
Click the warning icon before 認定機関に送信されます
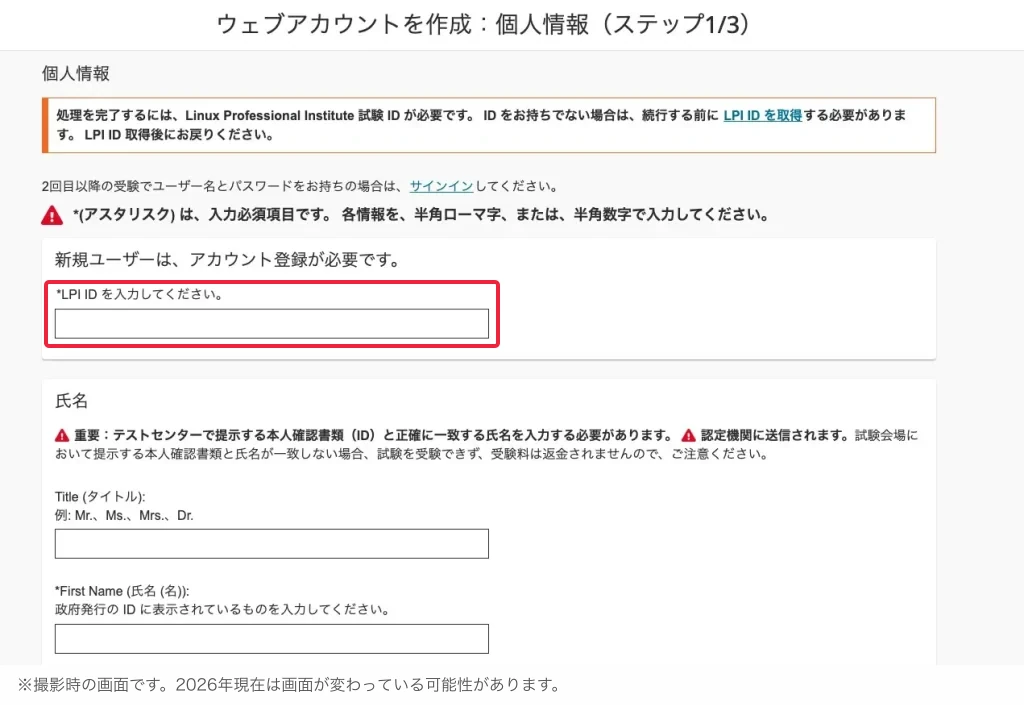pos(688,435)
